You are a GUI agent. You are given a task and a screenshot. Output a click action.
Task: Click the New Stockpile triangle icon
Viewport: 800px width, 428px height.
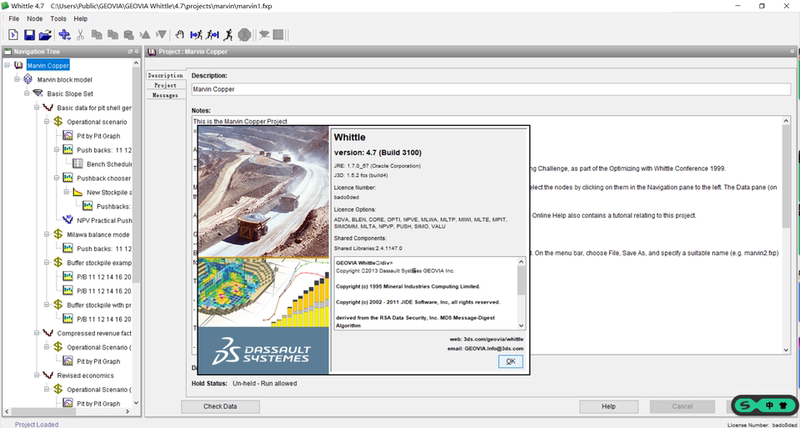click(x=78, y=192)
